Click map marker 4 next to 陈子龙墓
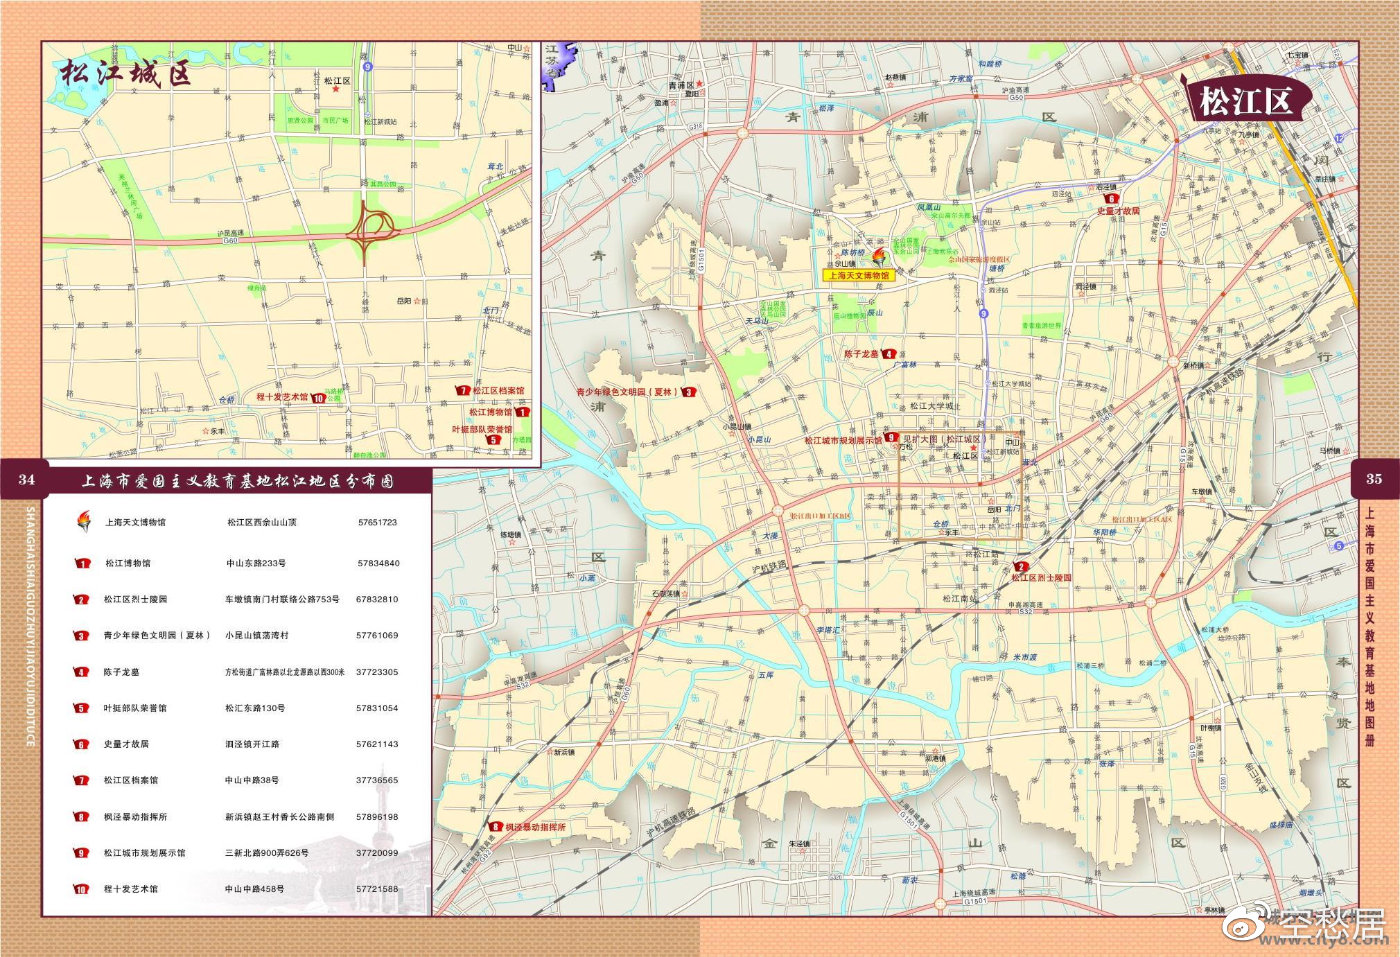Screen dimensions: 1400x957 click(889, 354)
